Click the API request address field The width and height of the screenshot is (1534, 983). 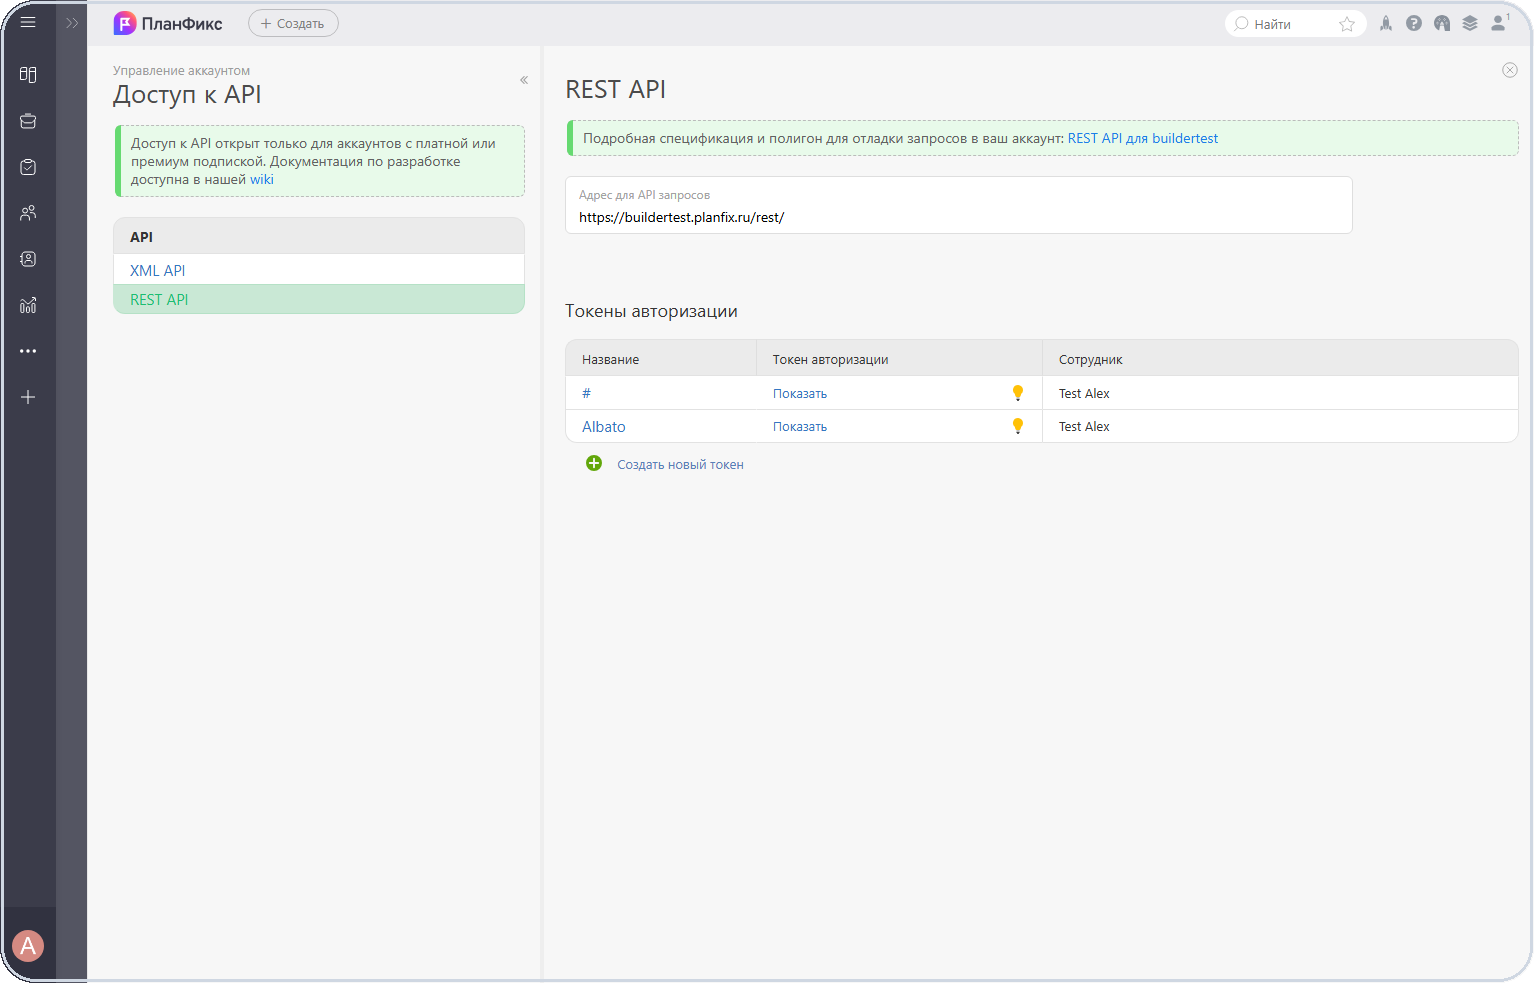coord(959,205)
